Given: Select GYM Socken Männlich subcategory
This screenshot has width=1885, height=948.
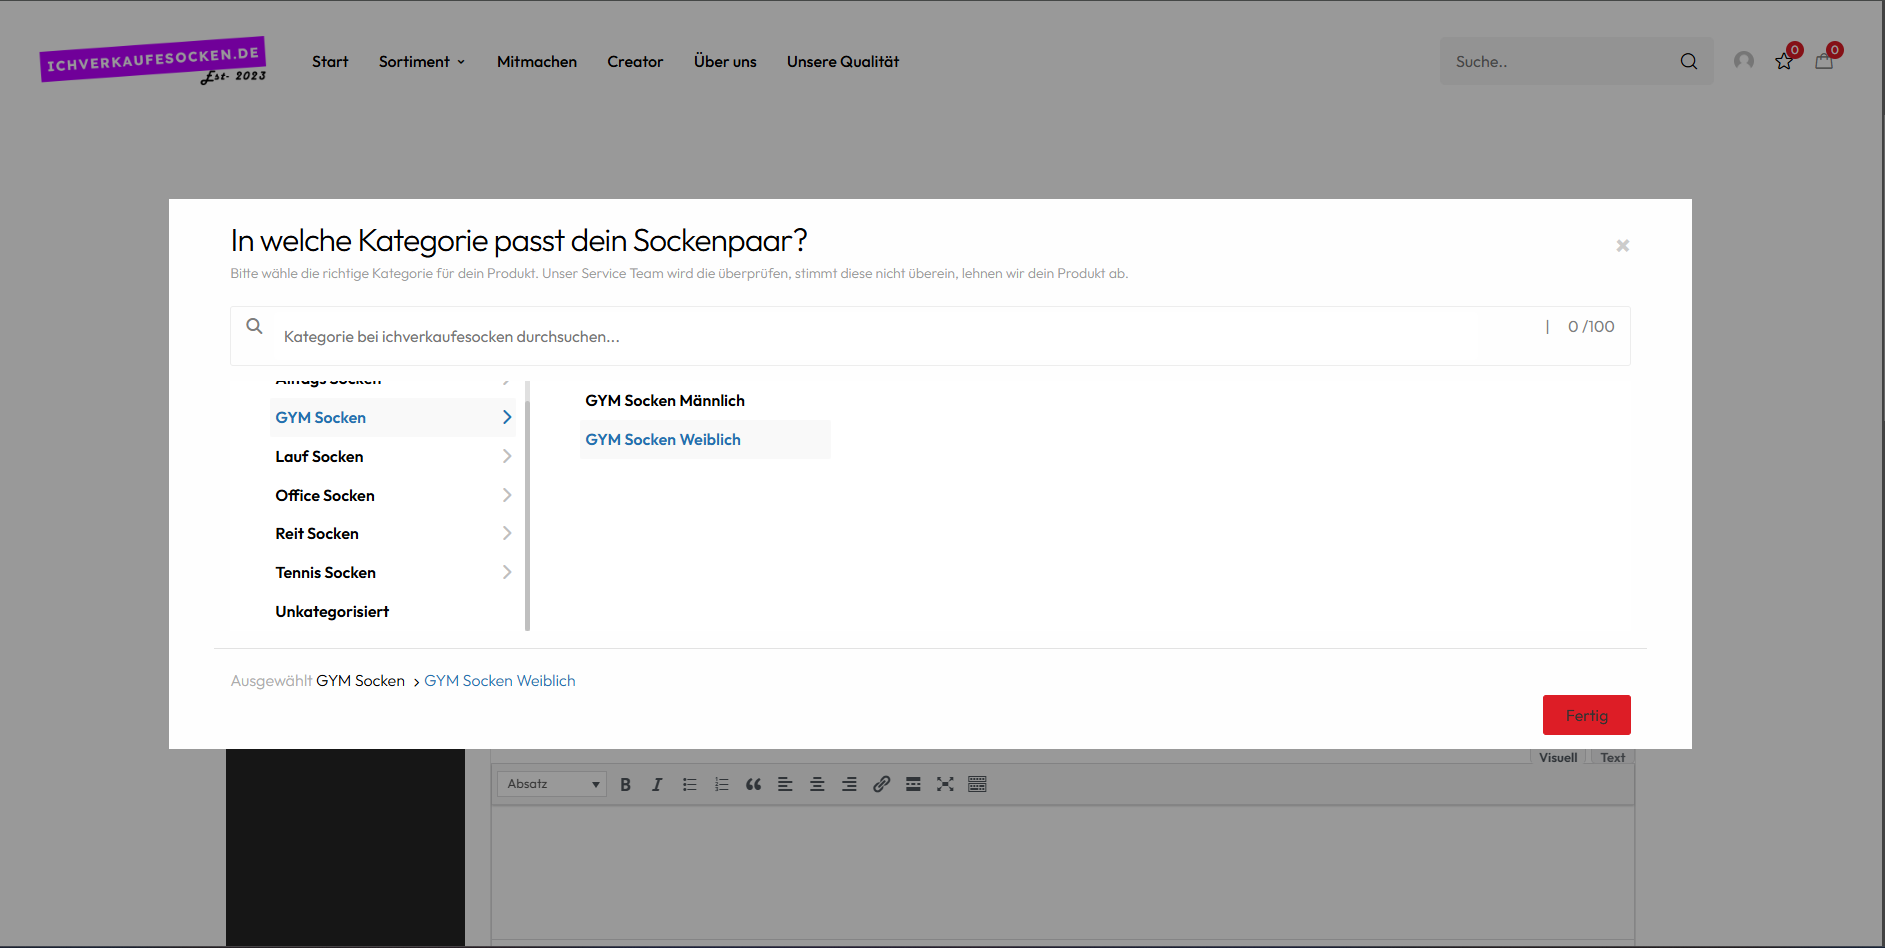Looking at the screenshot, I should coord(665,401).
